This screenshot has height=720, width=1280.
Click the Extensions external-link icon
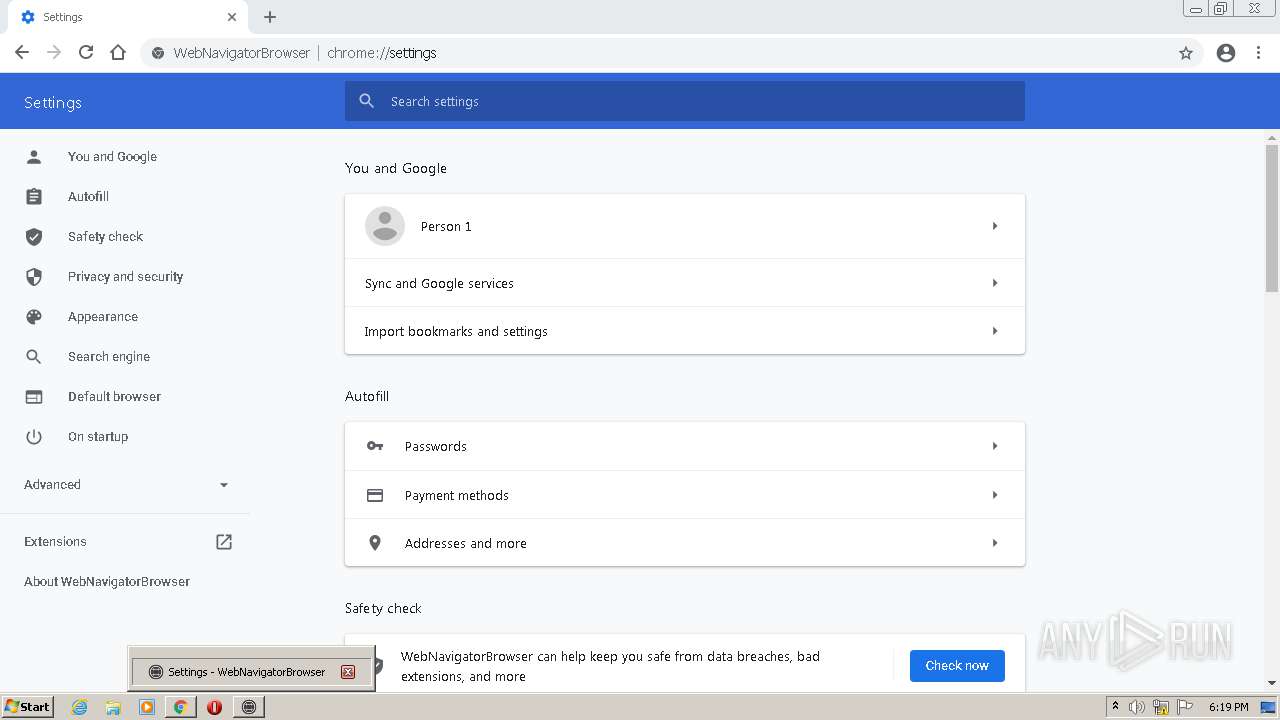point(224,541)
